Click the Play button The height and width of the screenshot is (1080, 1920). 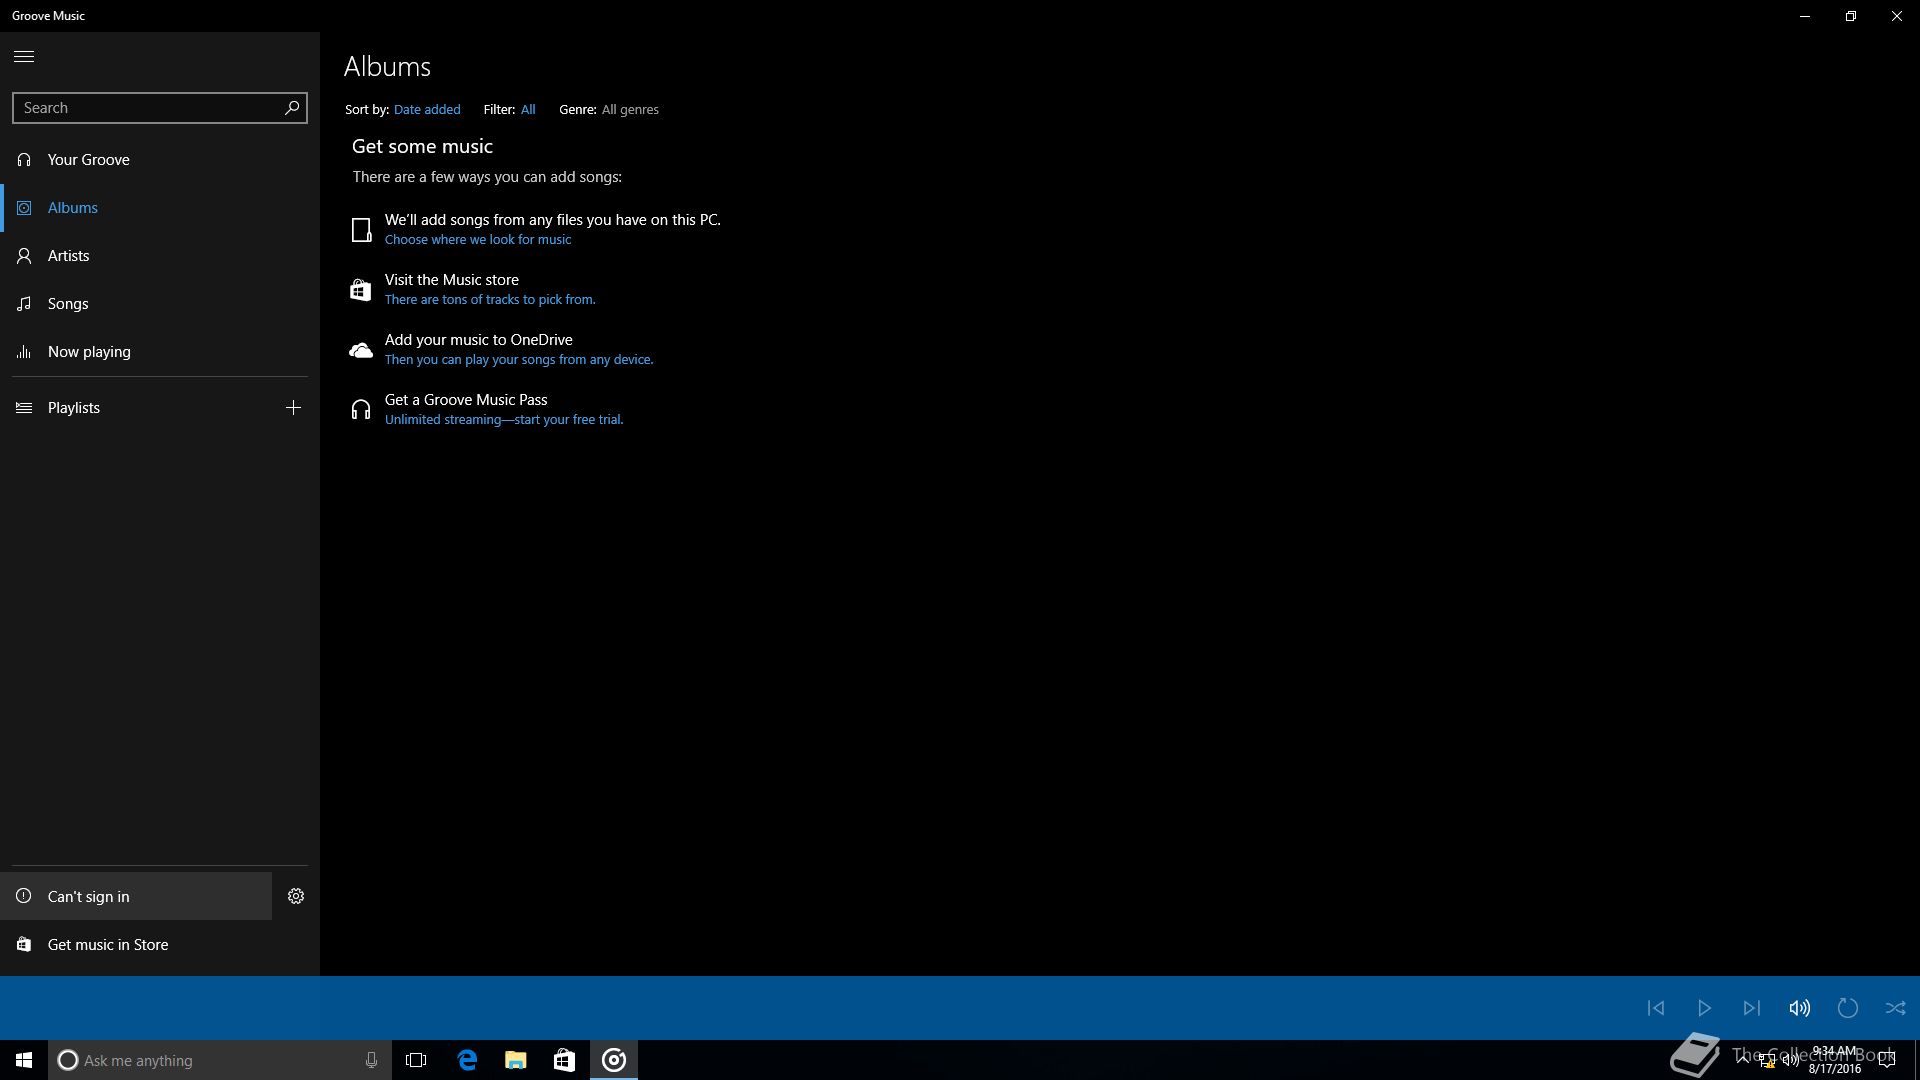(1704, 1008)
